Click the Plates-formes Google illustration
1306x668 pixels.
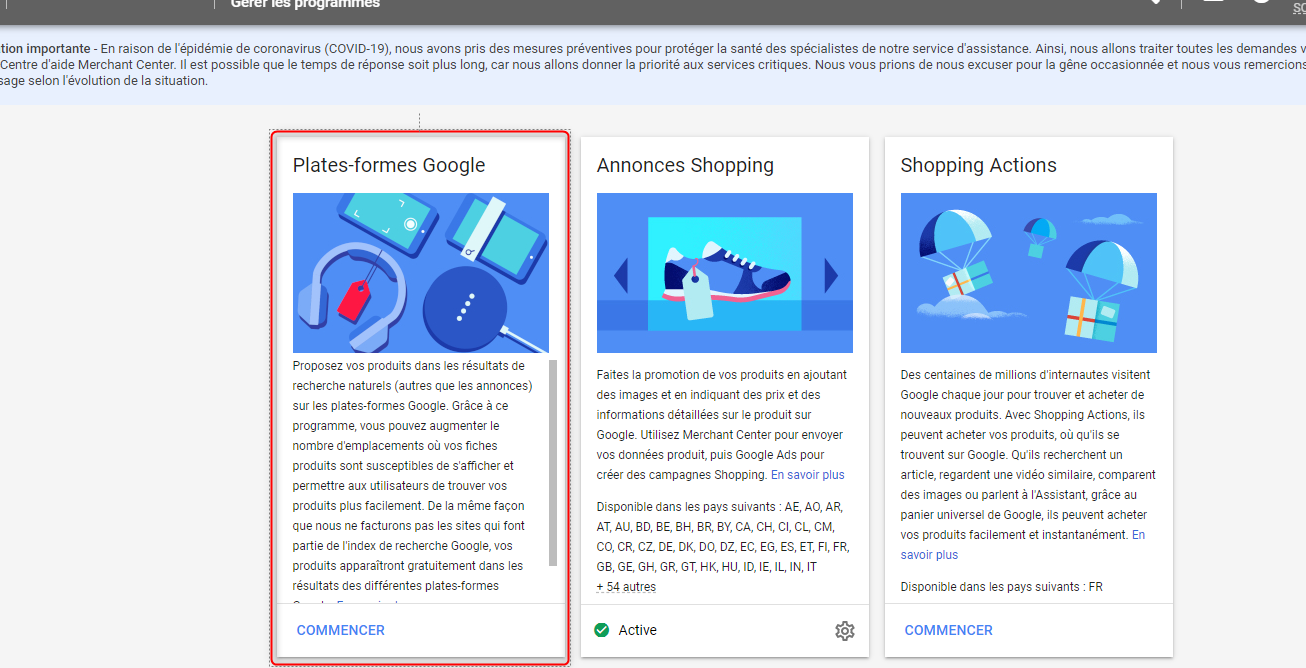point(421,273)
